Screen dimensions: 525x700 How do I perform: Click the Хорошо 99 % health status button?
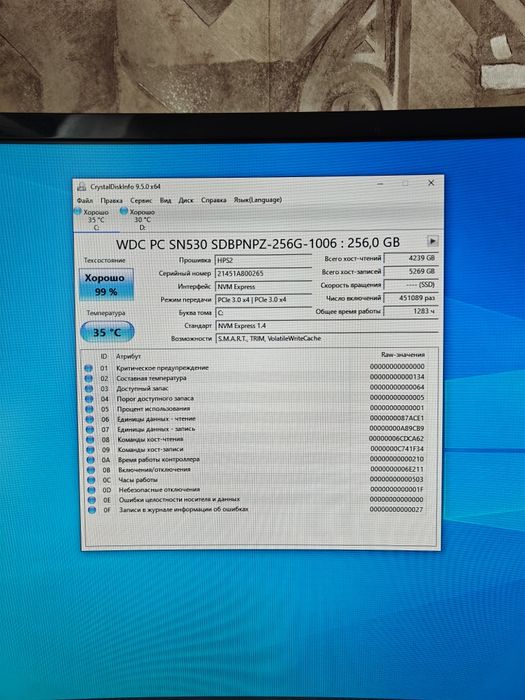pos(106,284)
